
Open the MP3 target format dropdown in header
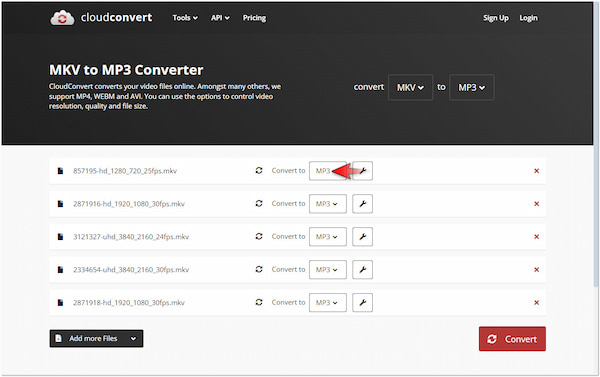471,87
